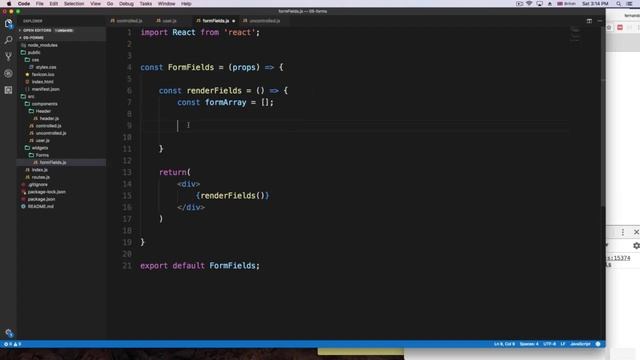Change the JavaScript language mode
This screenshot has width=640, height=360.
580,344
